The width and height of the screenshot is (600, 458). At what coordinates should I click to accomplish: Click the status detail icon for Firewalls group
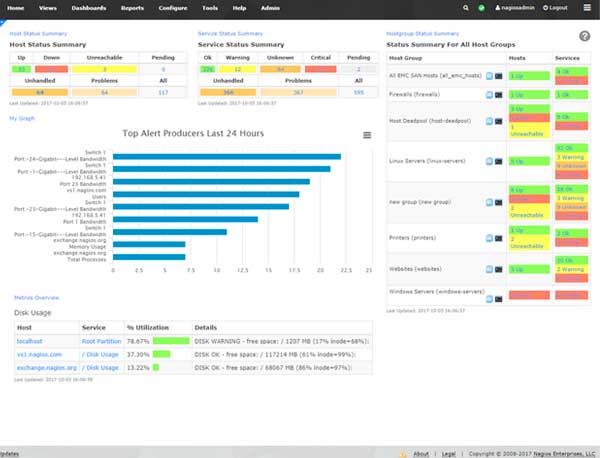click(x=487, y=95)
